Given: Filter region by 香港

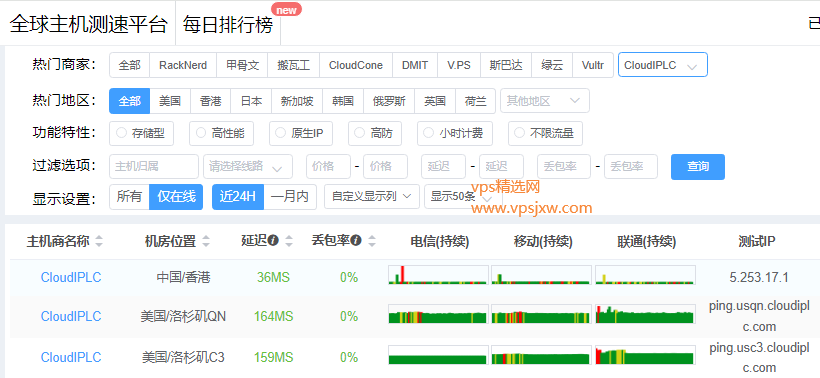Looking at the screenshot, I should click(x=211, y=101).
